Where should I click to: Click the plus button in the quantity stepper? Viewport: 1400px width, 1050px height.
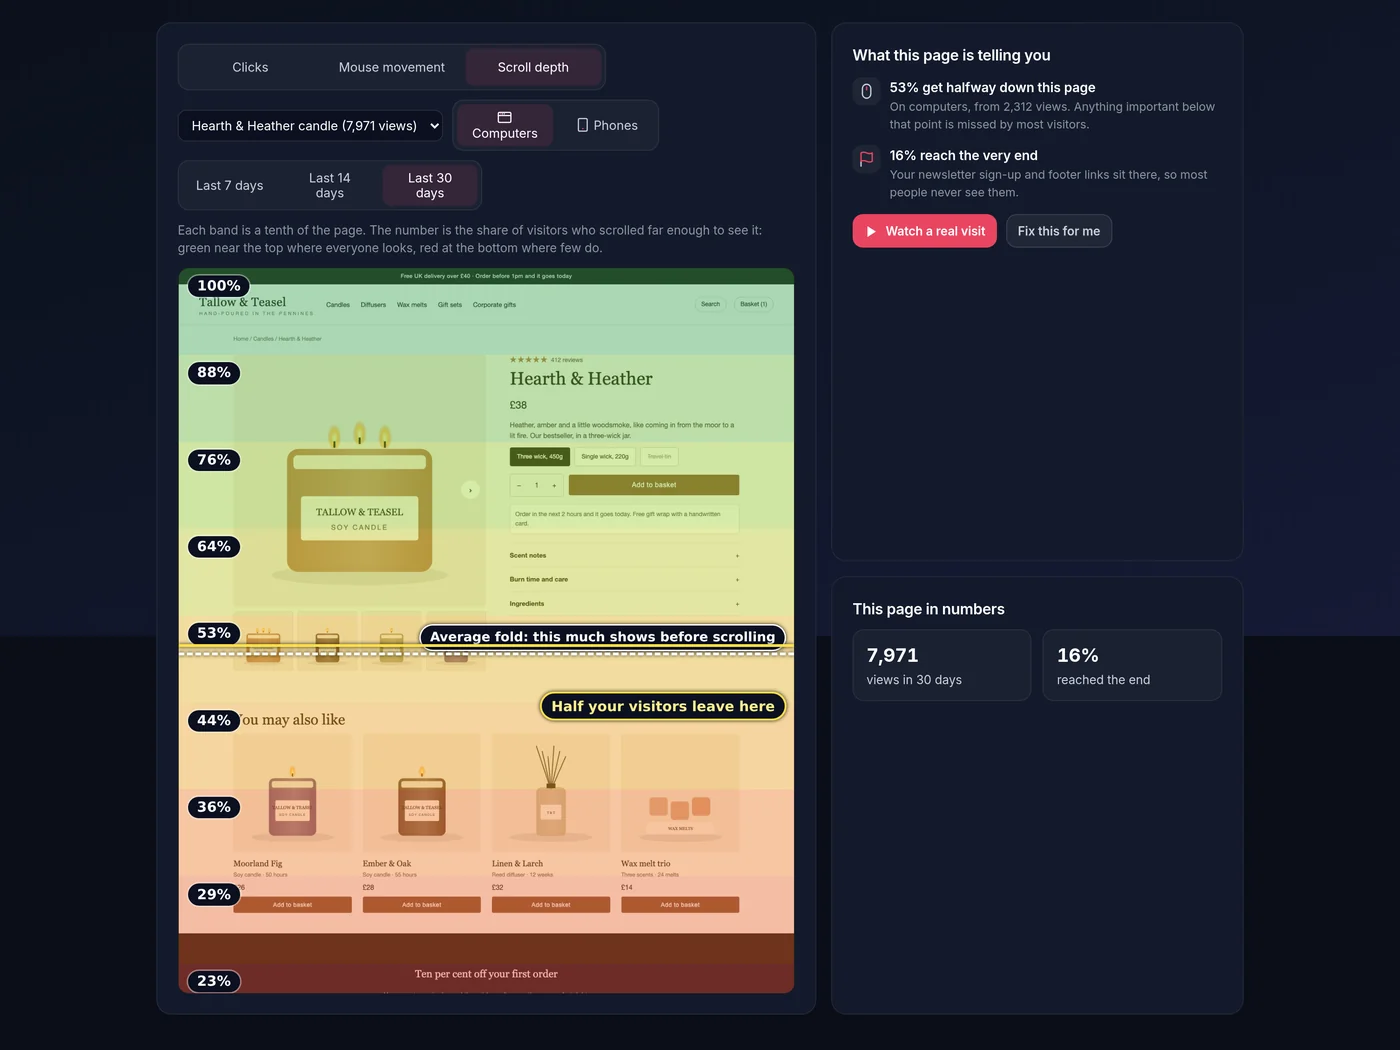click(x=554, y=486)
